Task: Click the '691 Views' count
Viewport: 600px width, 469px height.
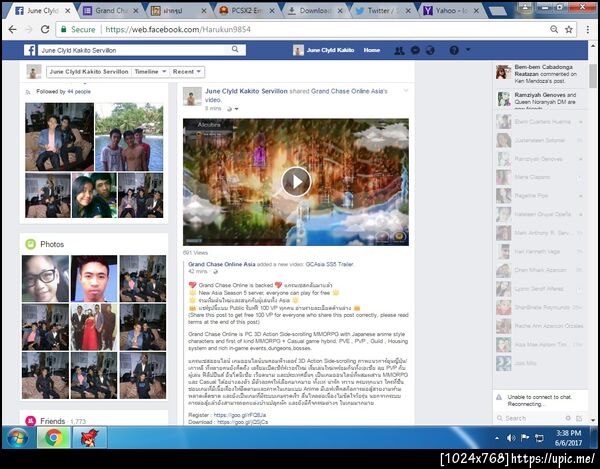Action: (x=195, y=252)
